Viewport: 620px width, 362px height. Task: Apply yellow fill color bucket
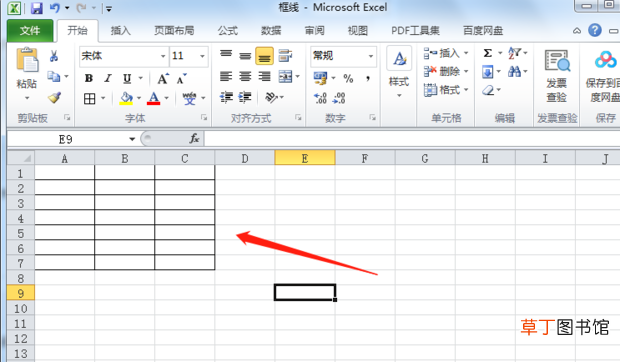pyautogui.click(x=127, y=98)
